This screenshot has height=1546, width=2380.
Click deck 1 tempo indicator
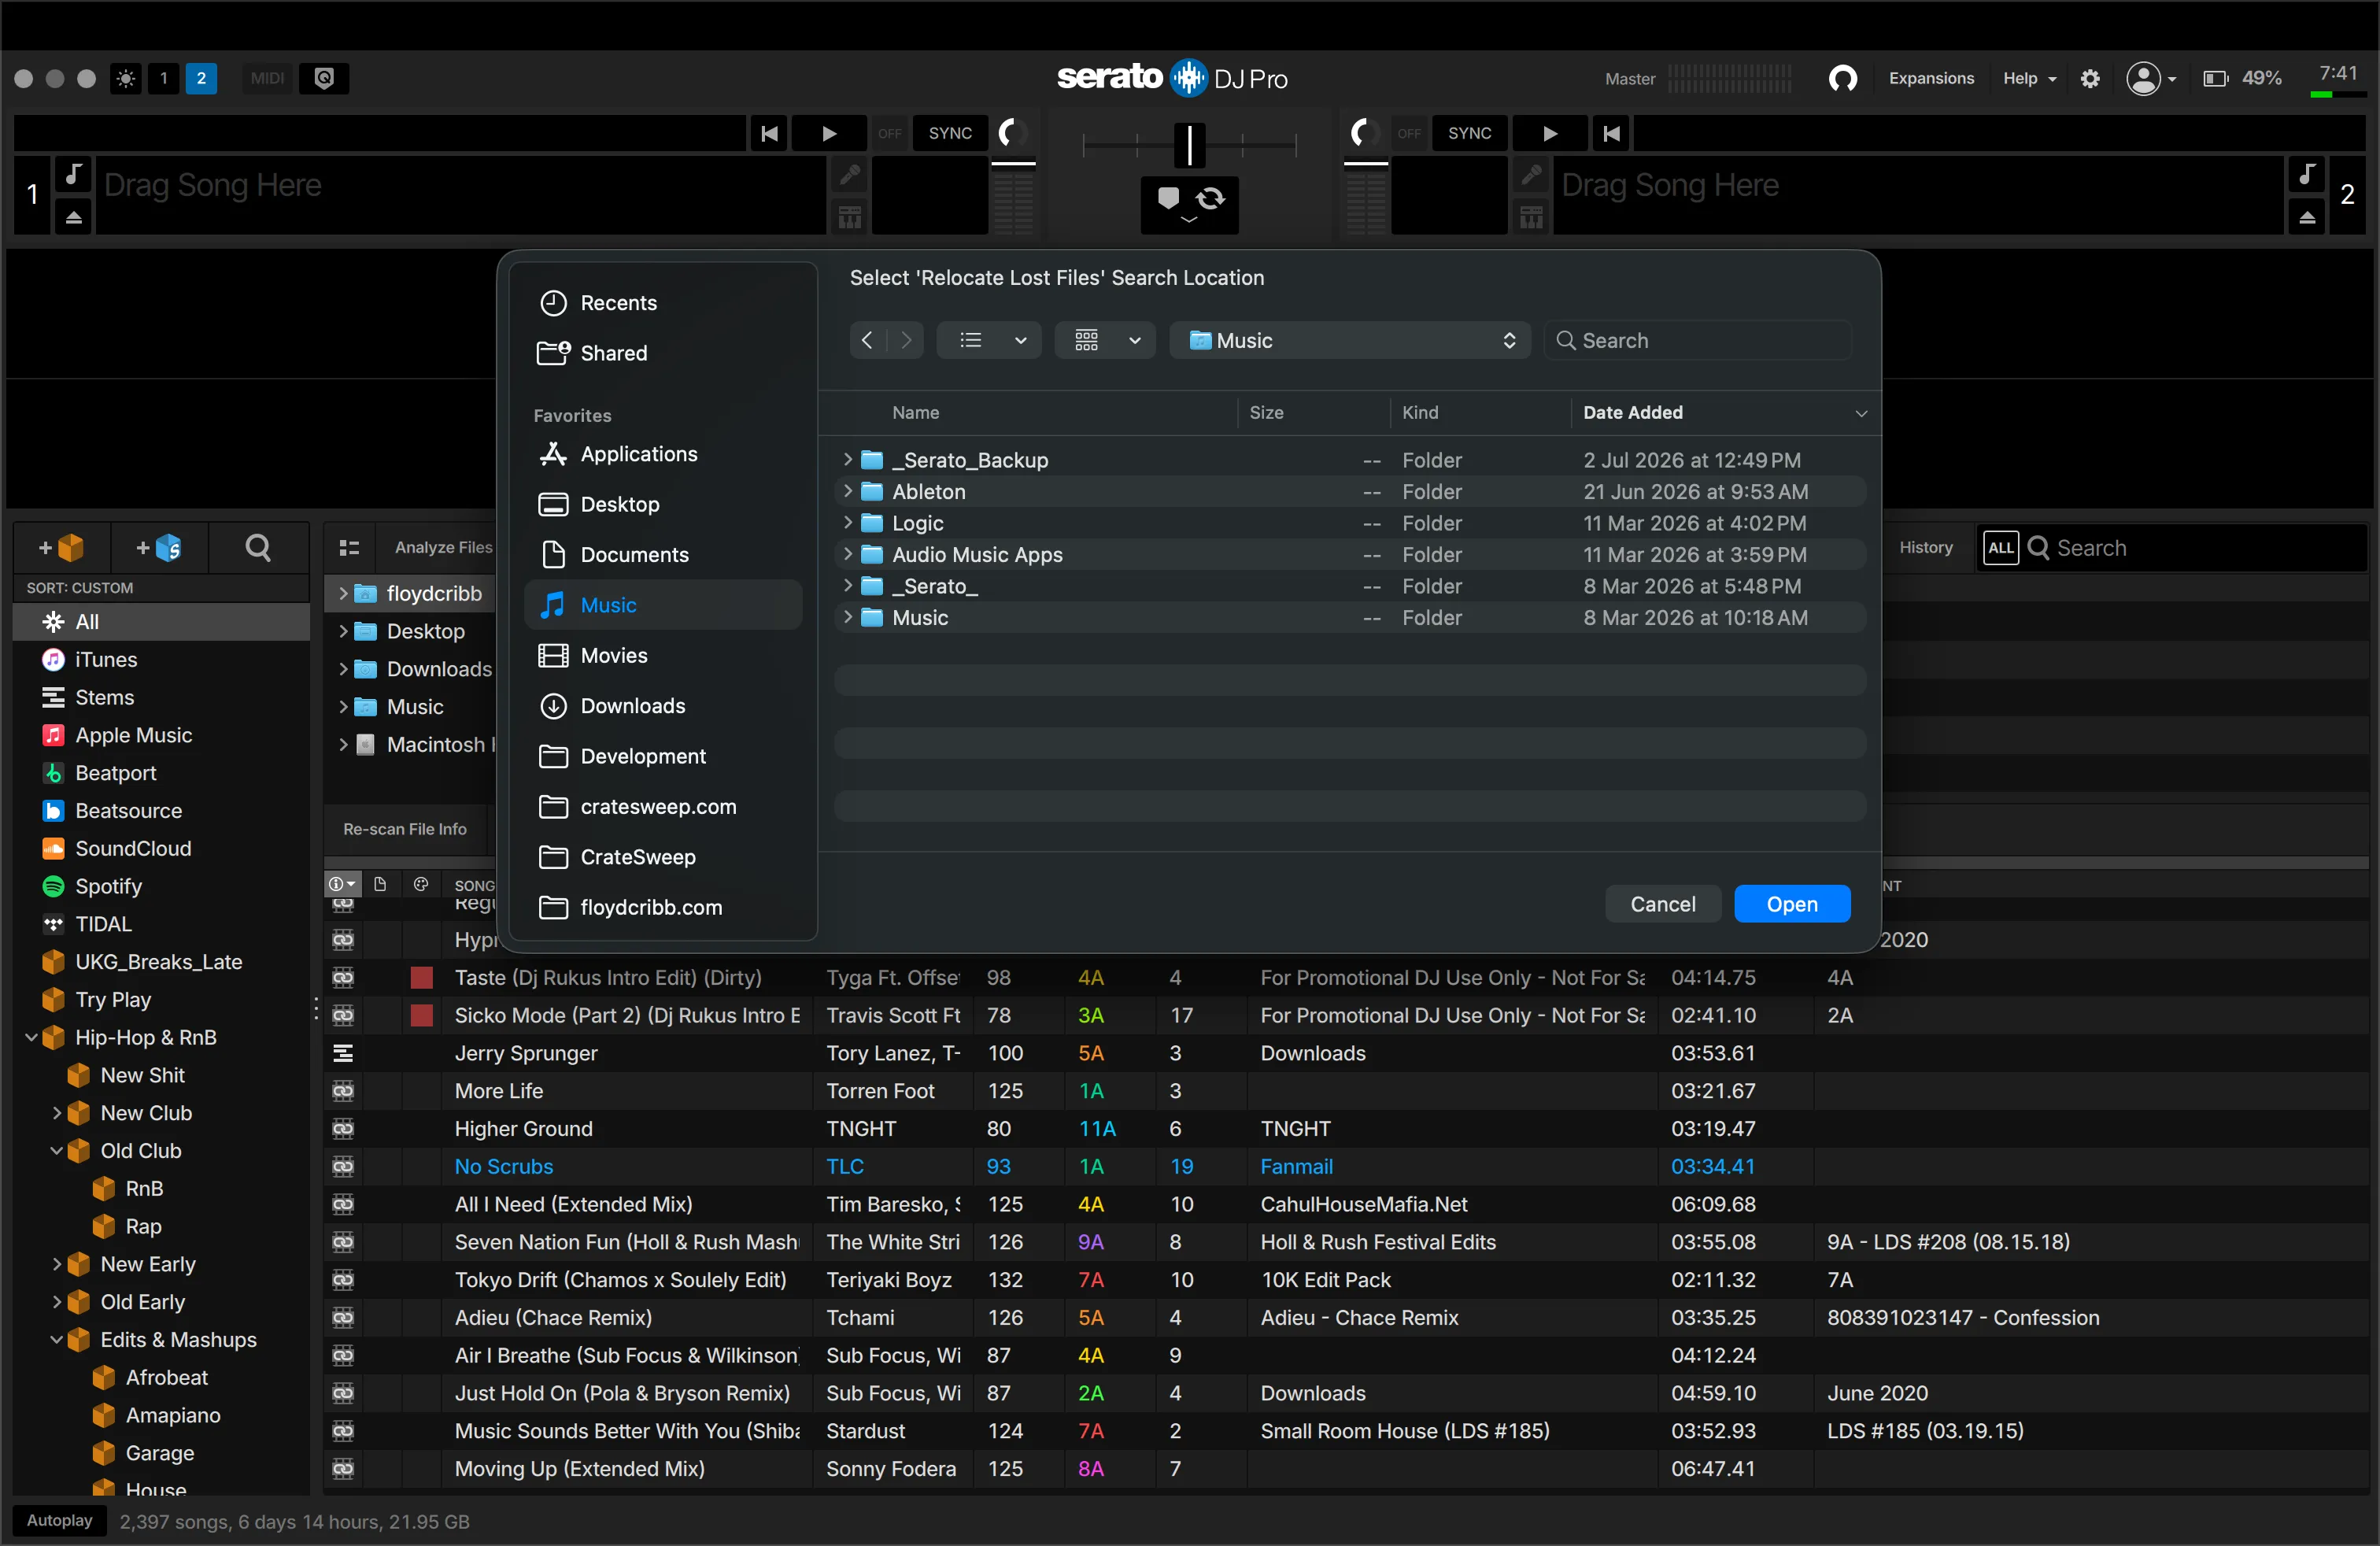click(1013, 133)
